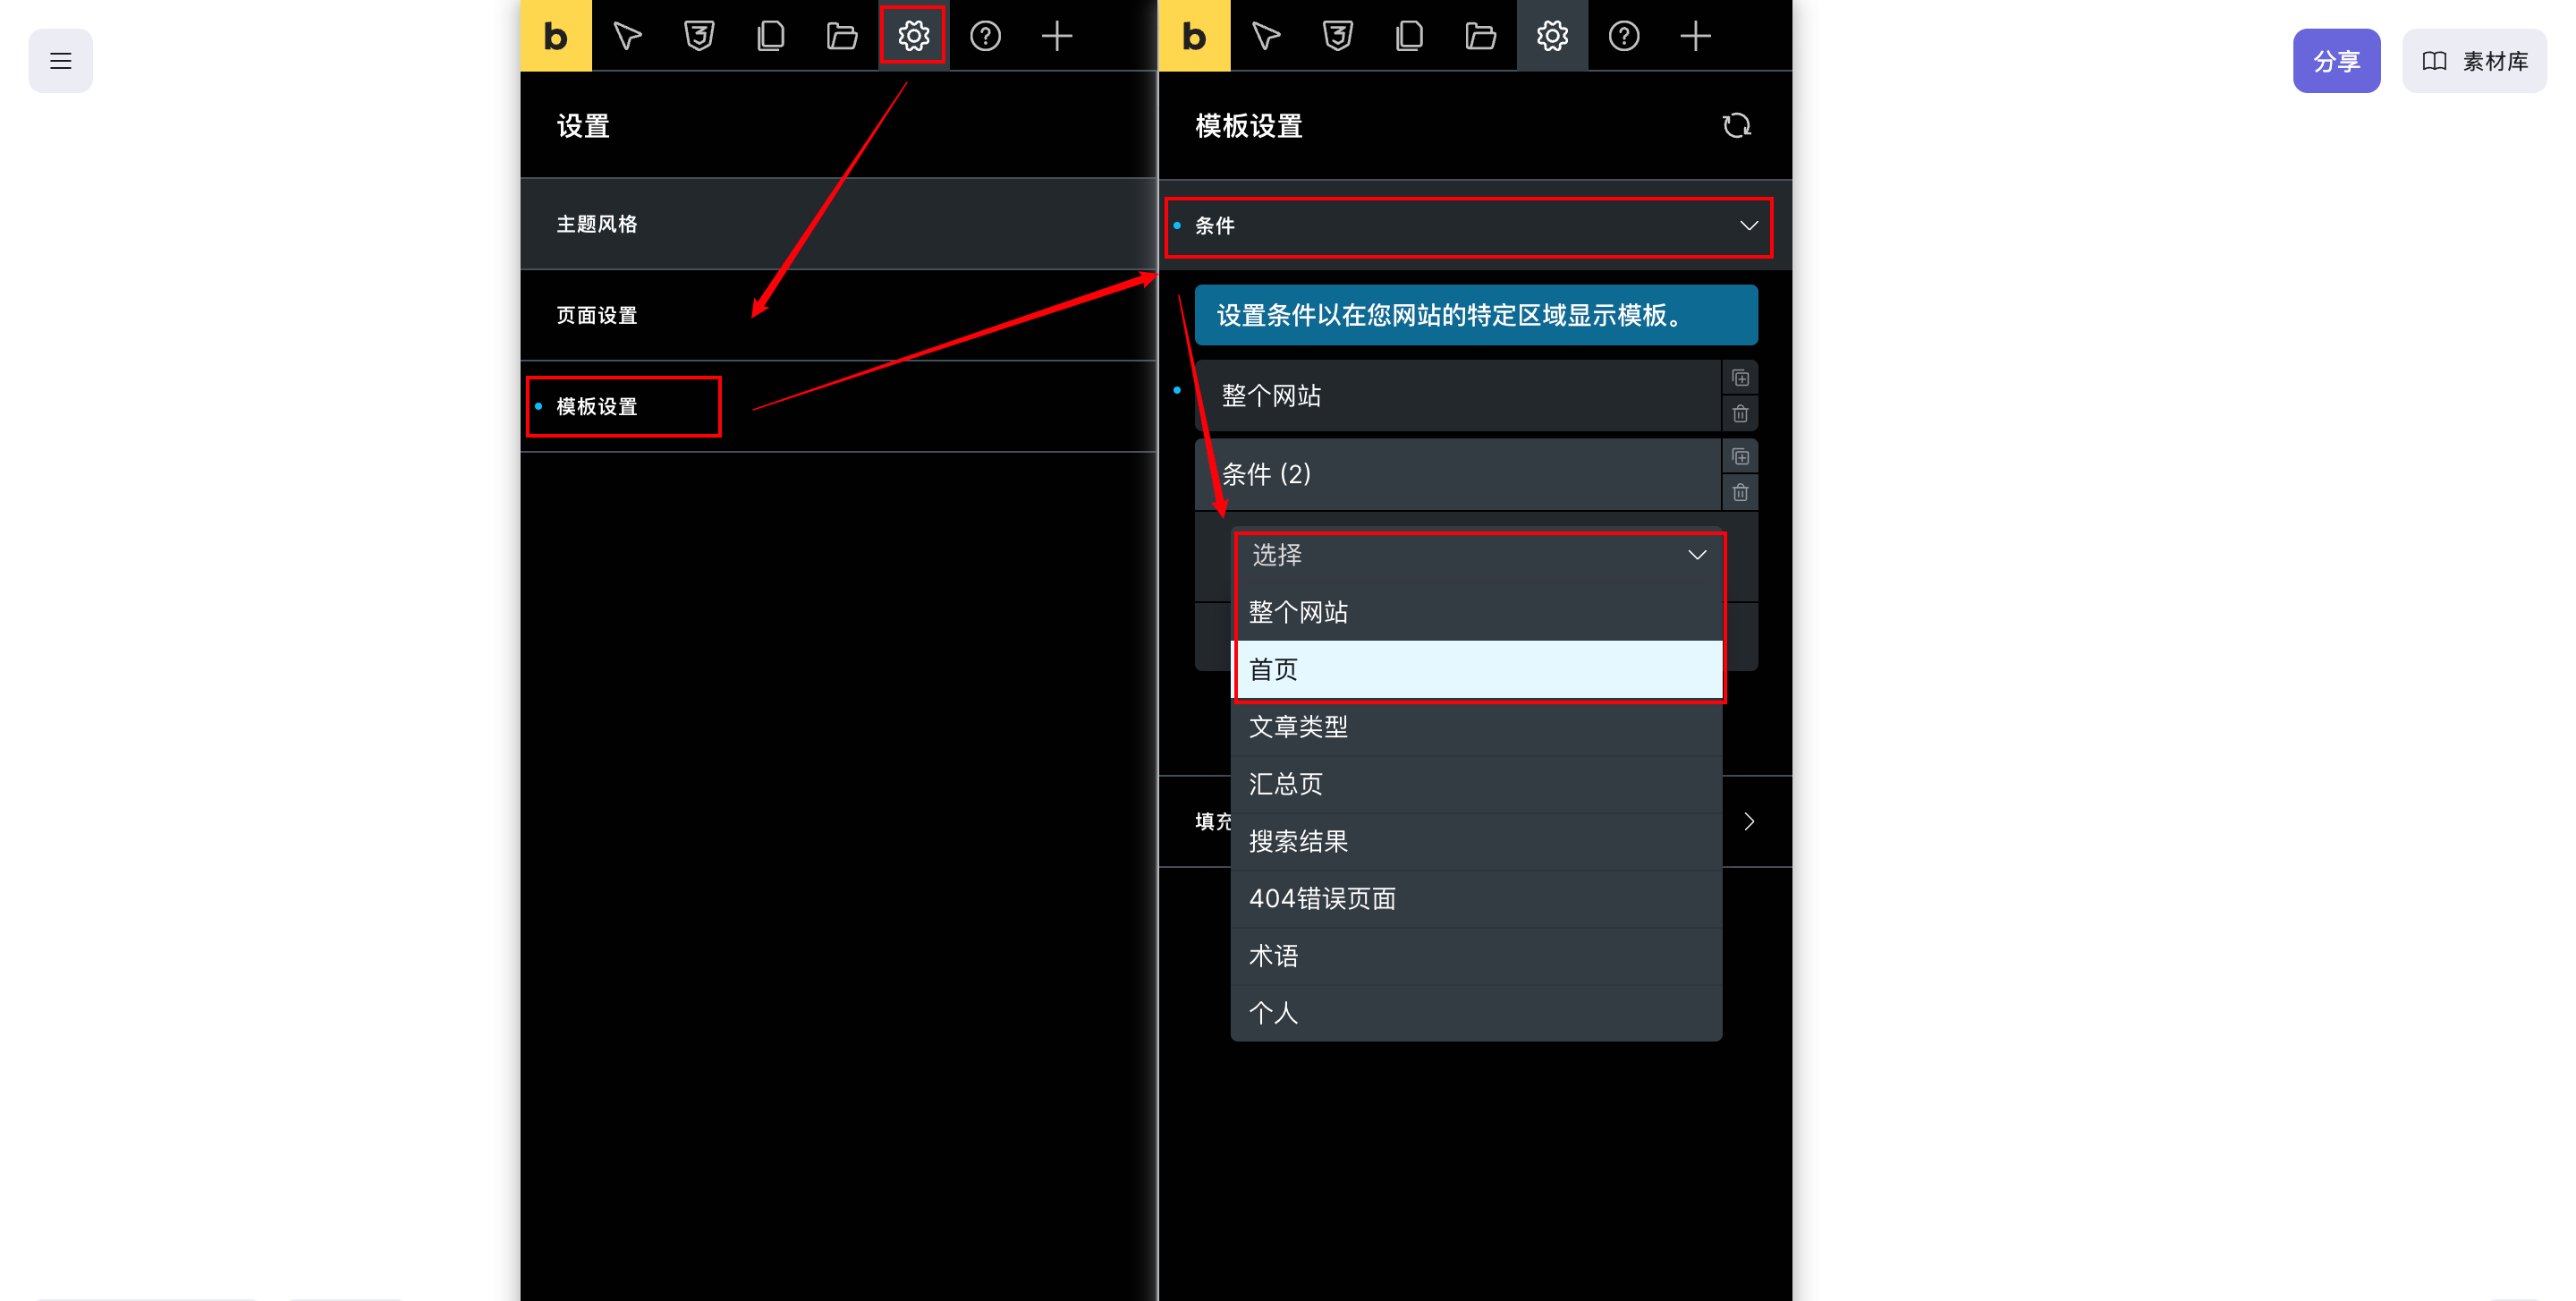2576x1301 pixels.
Task: Open the pages icon in left panel
Action: click(770, 36)
